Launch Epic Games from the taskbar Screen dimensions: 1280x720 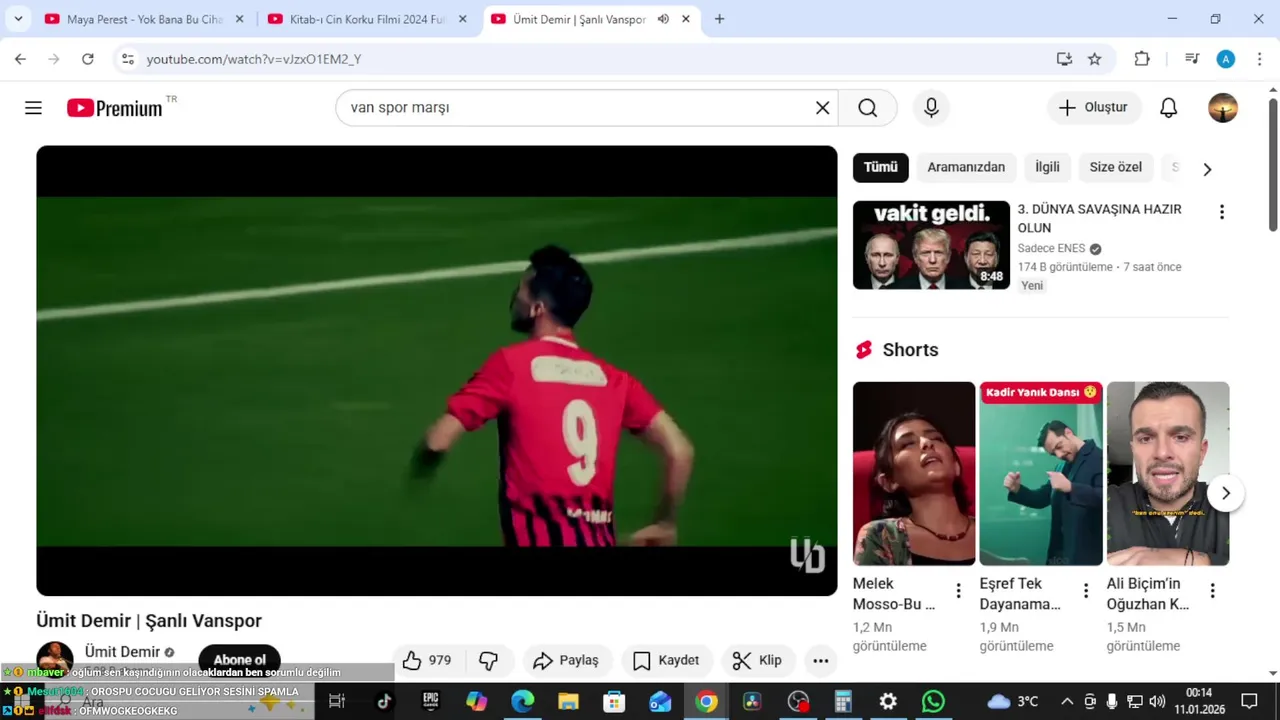(431, 701)
